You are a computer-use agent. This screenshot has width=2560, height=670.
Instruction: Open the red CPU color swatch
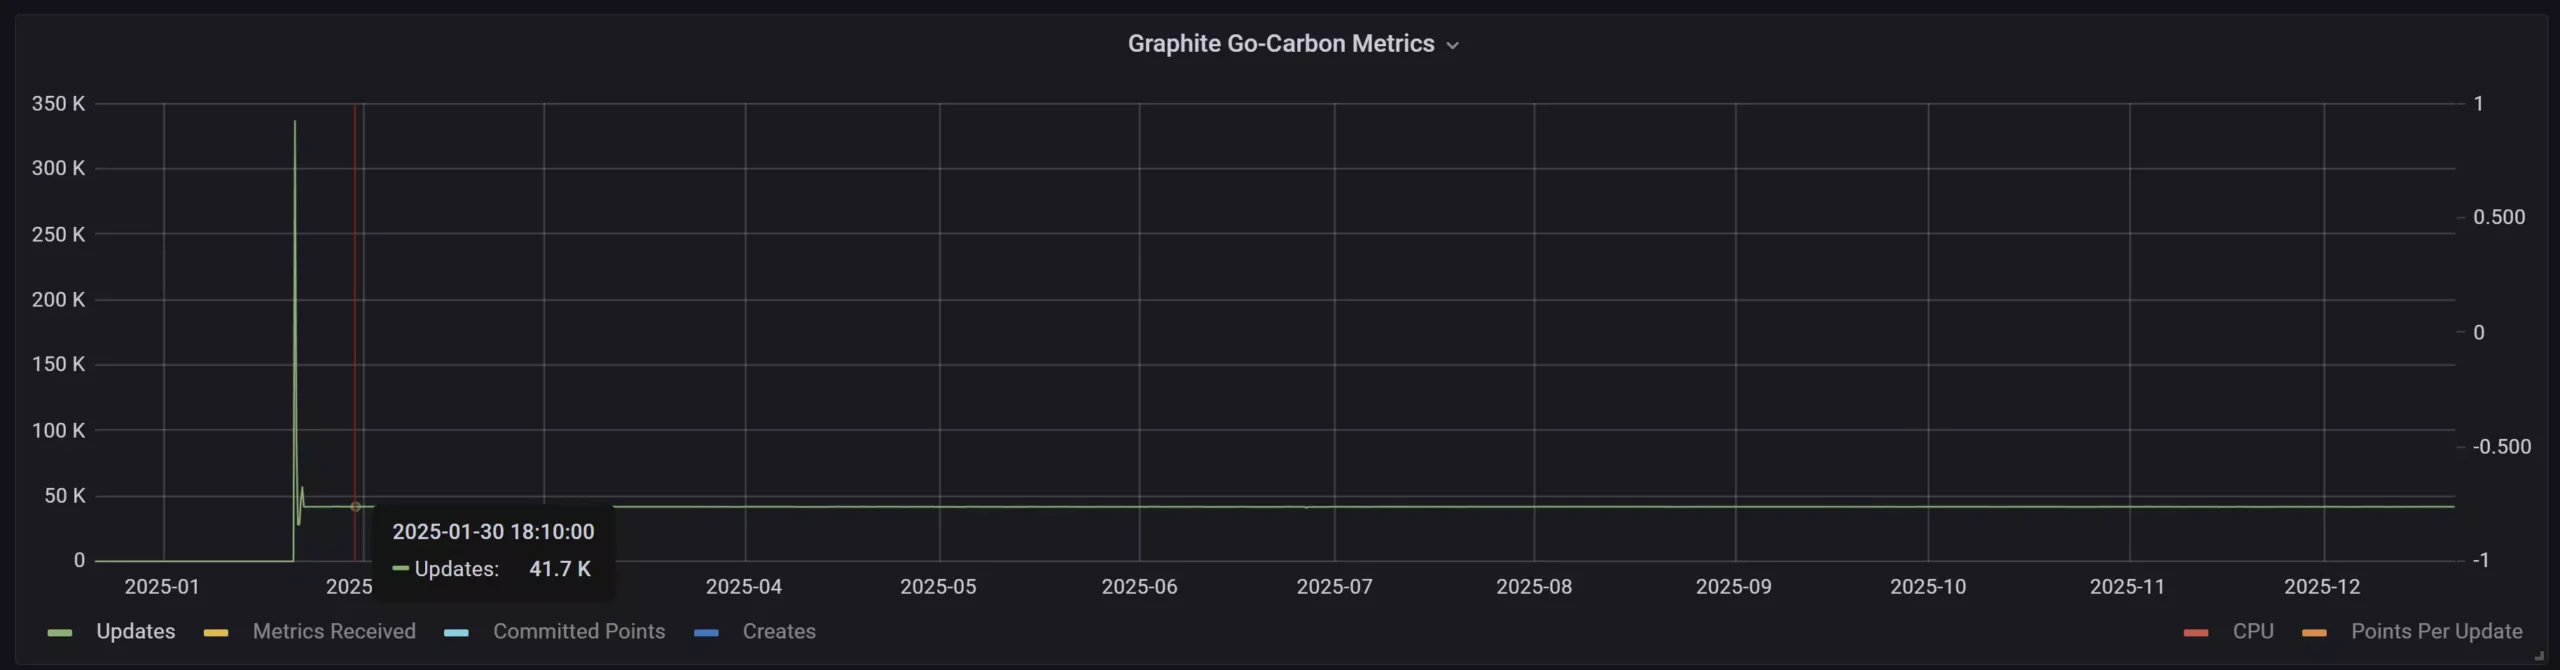pos(2196,632)
